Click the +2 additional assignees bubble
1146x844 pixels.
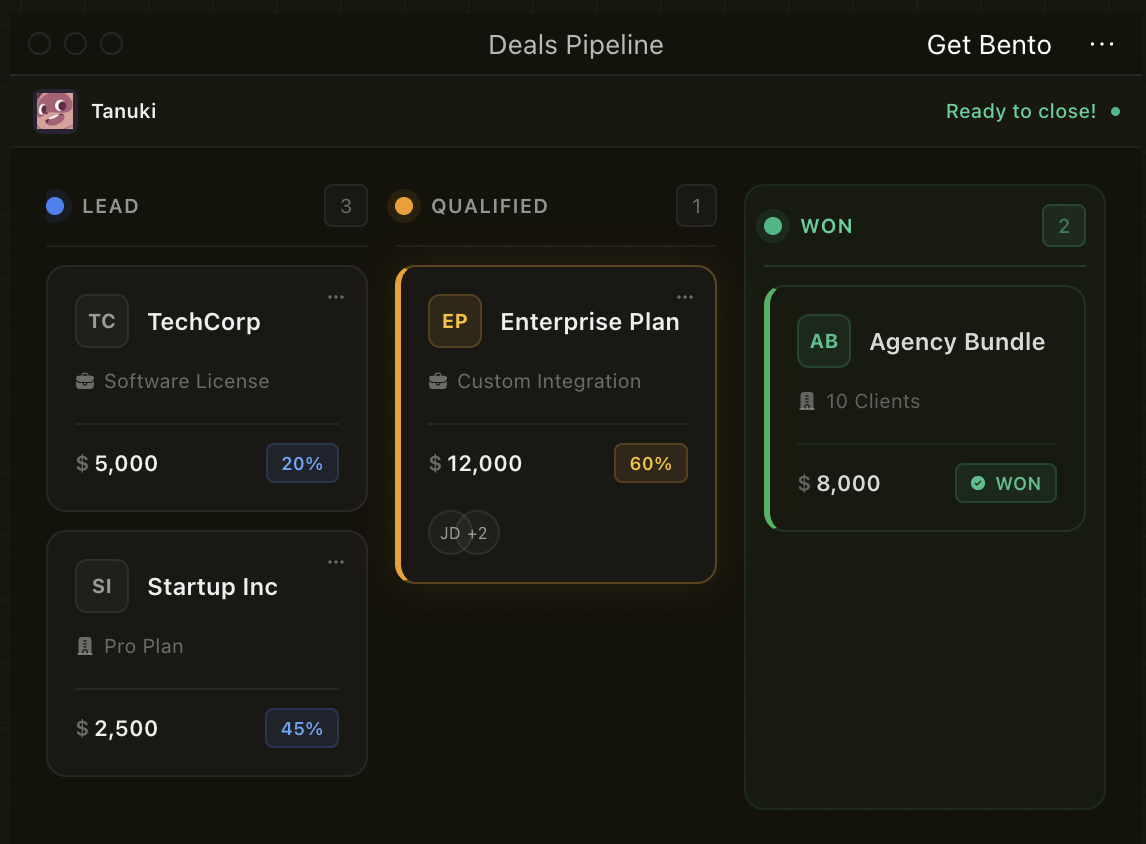[x=480, y=533]
